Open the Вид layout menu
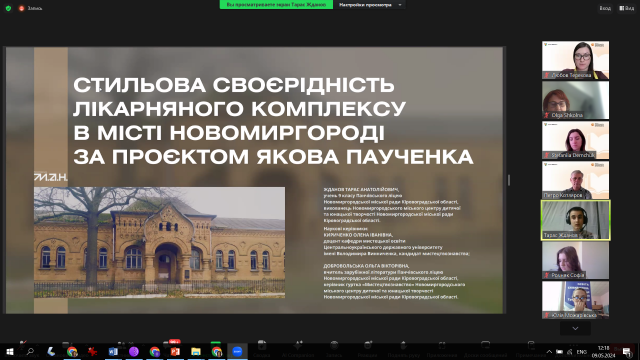Screen dimensions: 640x360 (627, 8)
